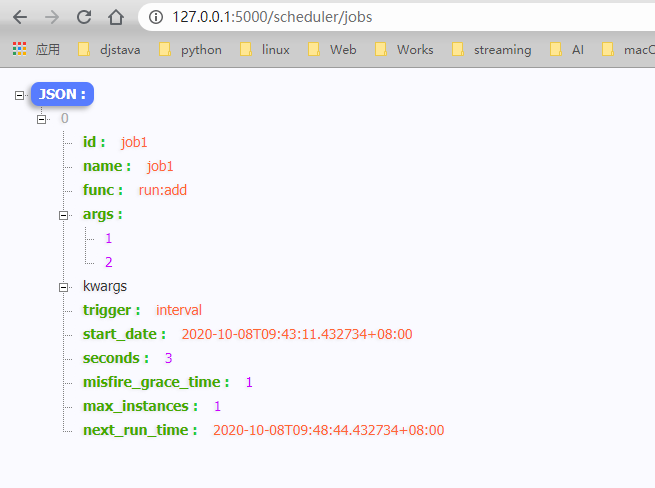Open the linux bookmark folder
655x488 pixels.
pyautogui.click(x=265, y=49)
